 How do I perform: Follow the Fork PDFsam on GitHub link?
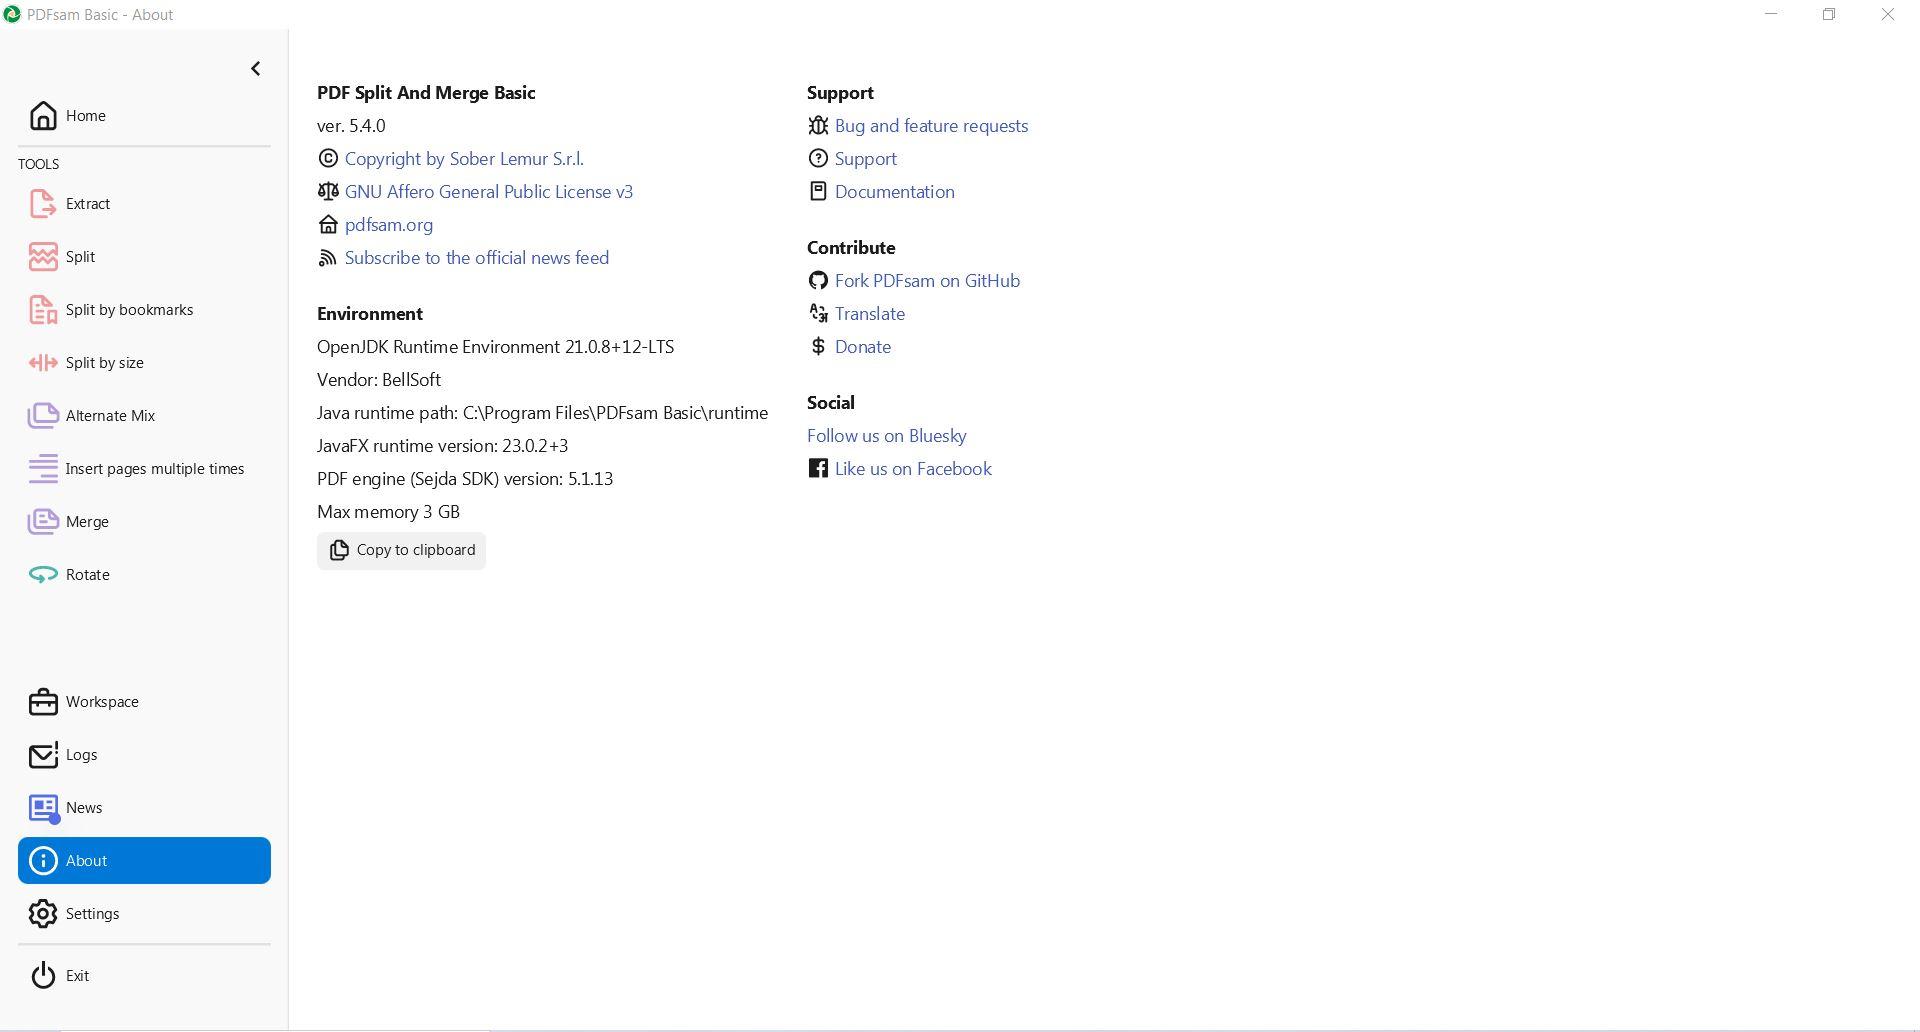pyautogui.click(x=926, y=281)
